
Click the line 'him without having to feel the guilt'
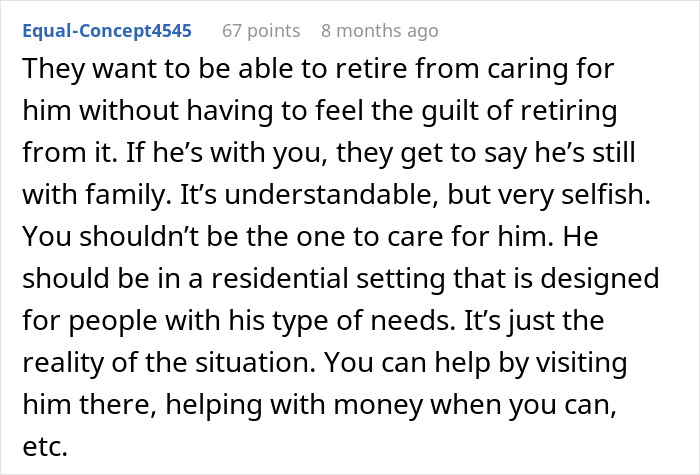click(320, 111)
